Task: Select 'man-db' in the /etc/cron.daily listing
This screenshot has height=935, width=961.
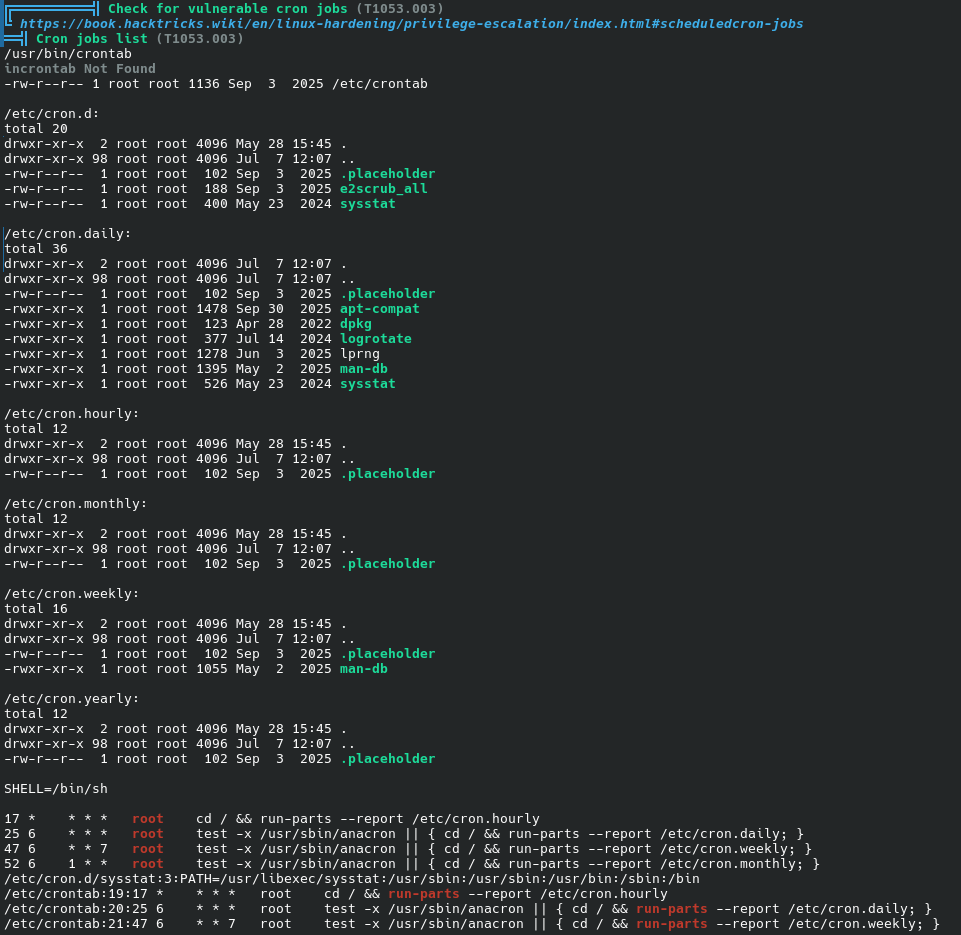Action: coord(363,369)
